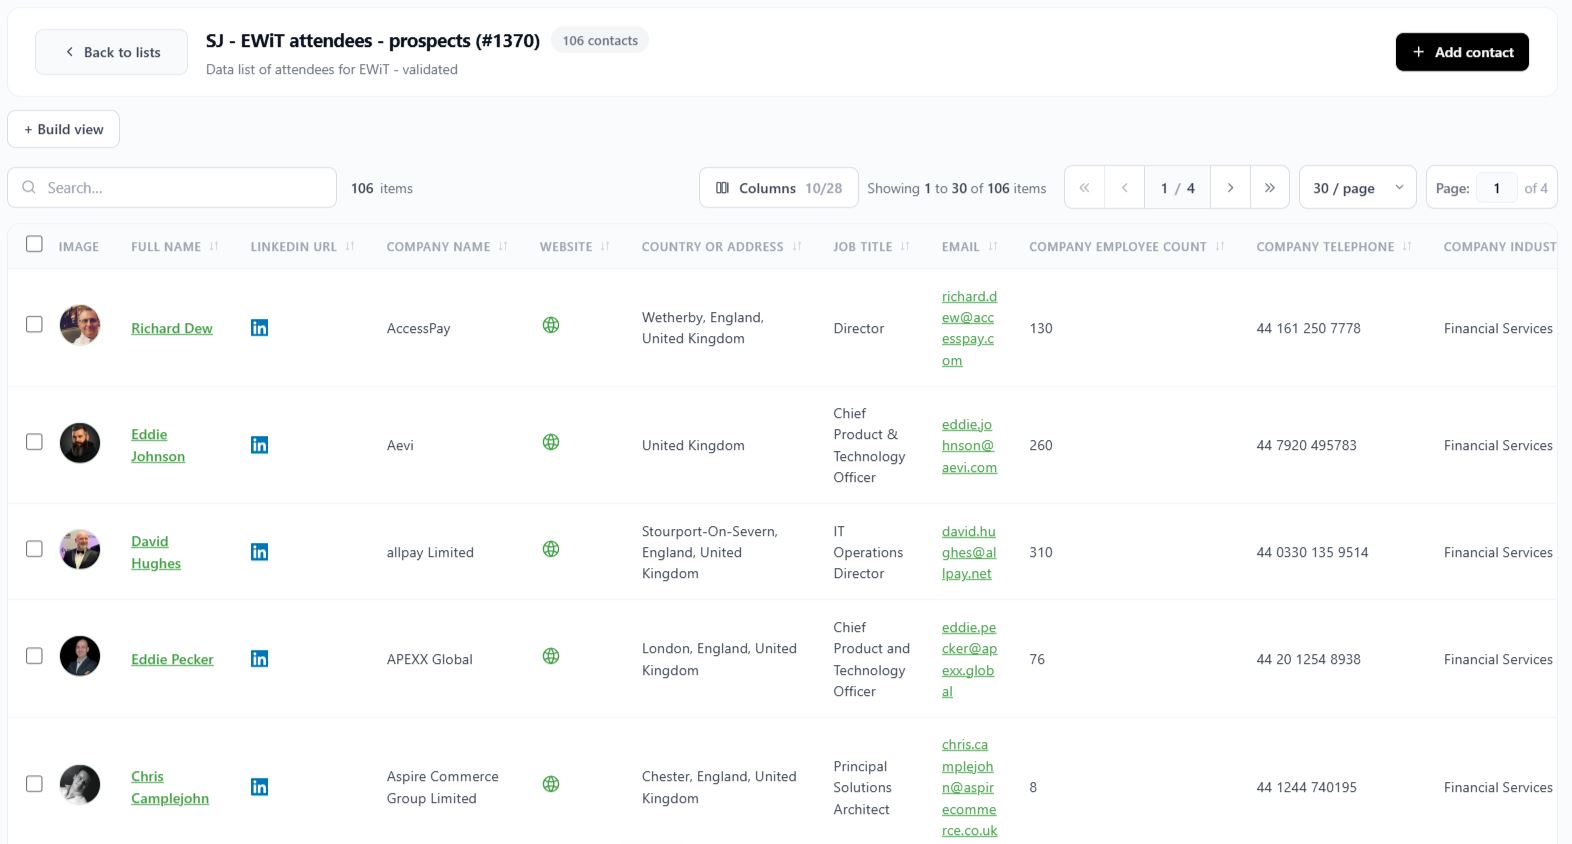The height and width of the screenshot is (844, 1572).
Task: Focus the Search contacts input field
Action: (x=172, y=188)
